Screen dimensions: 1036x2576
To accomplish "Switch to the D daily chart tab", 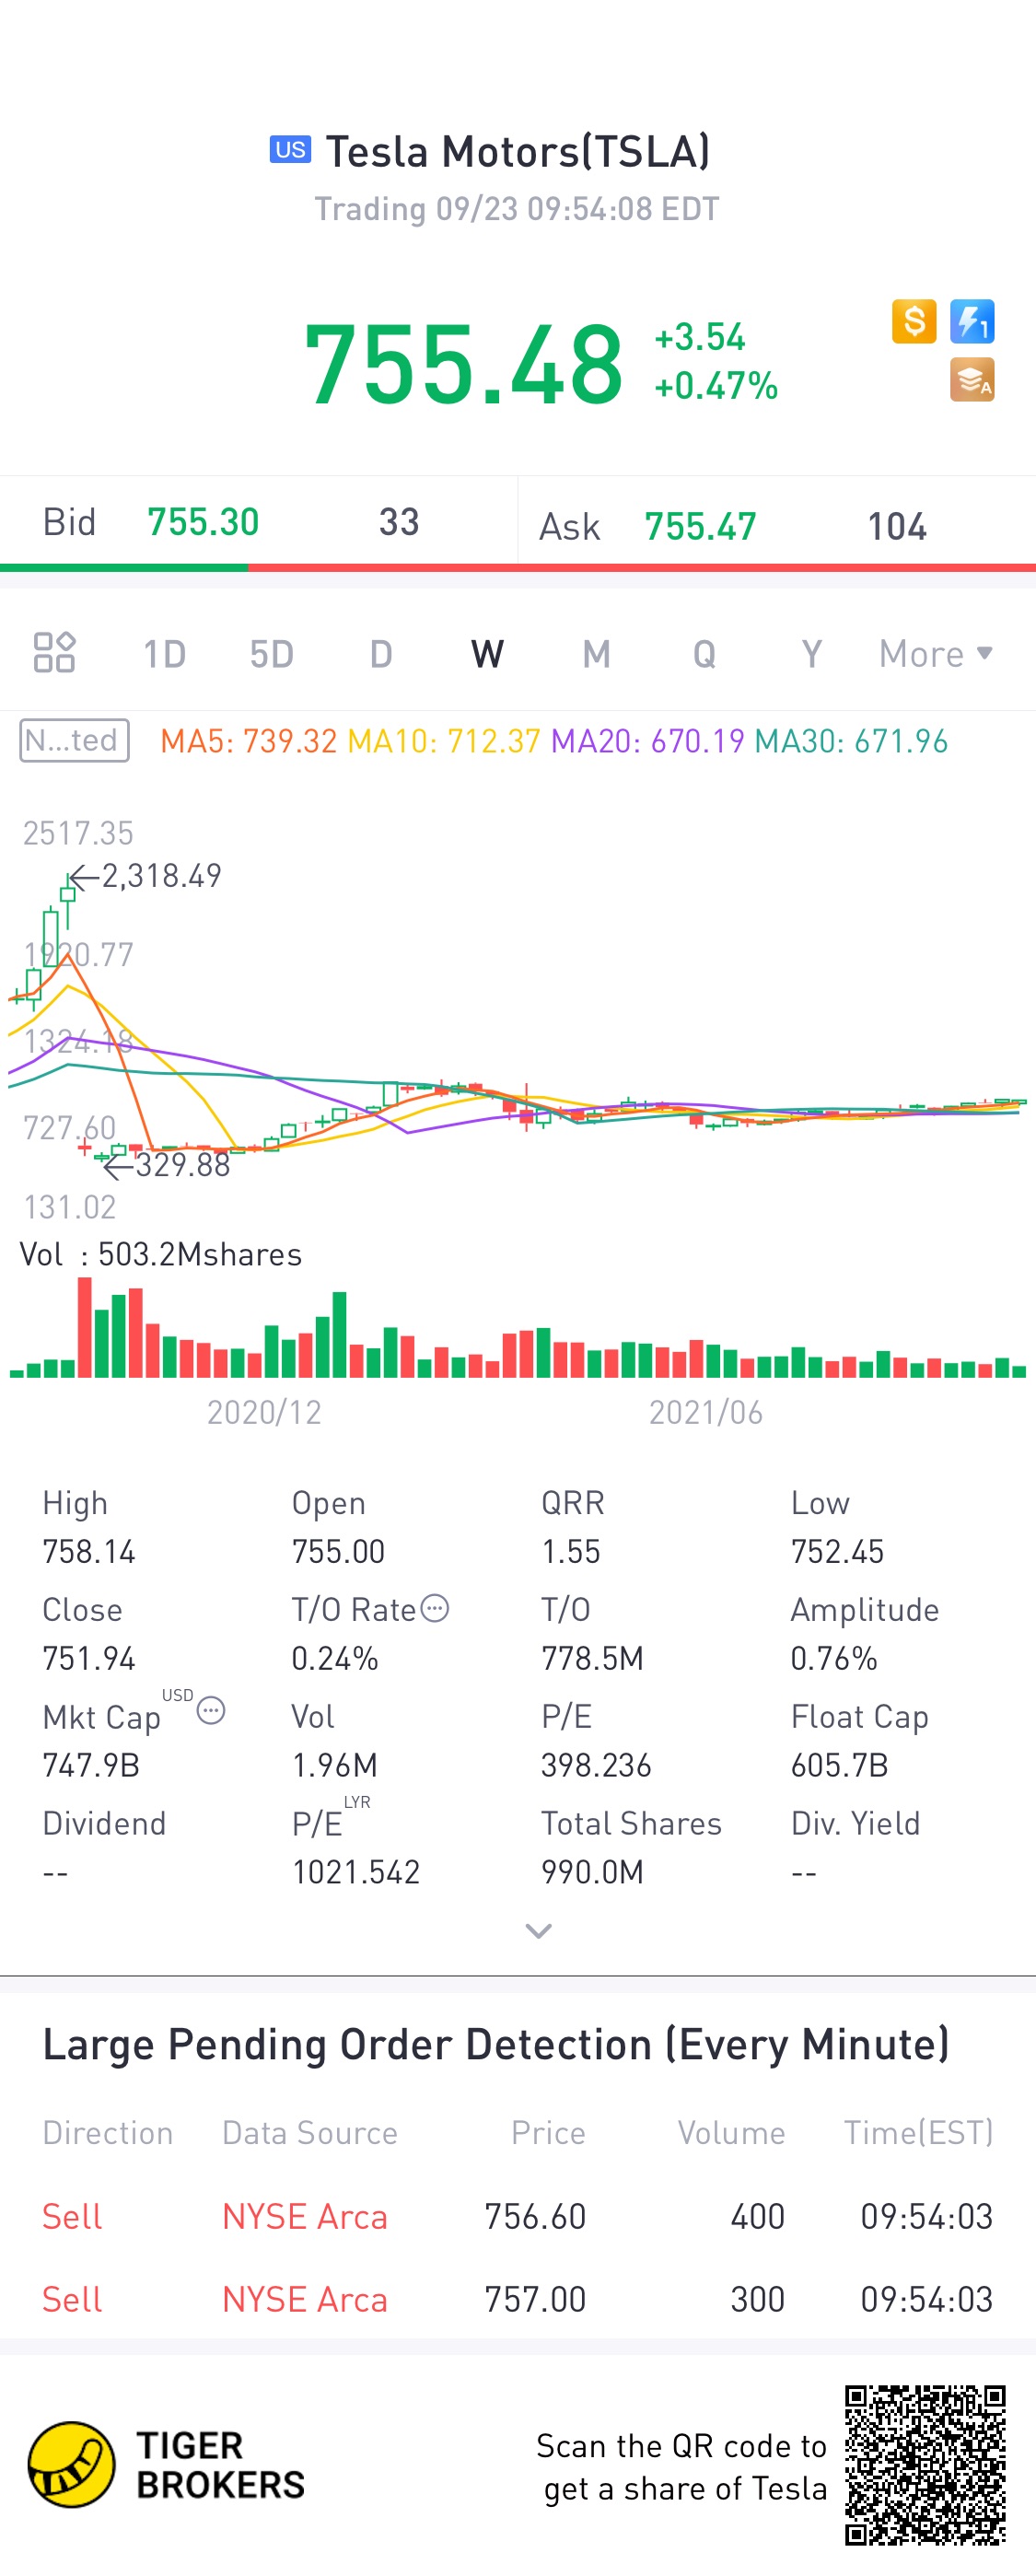I will point(381,654).
